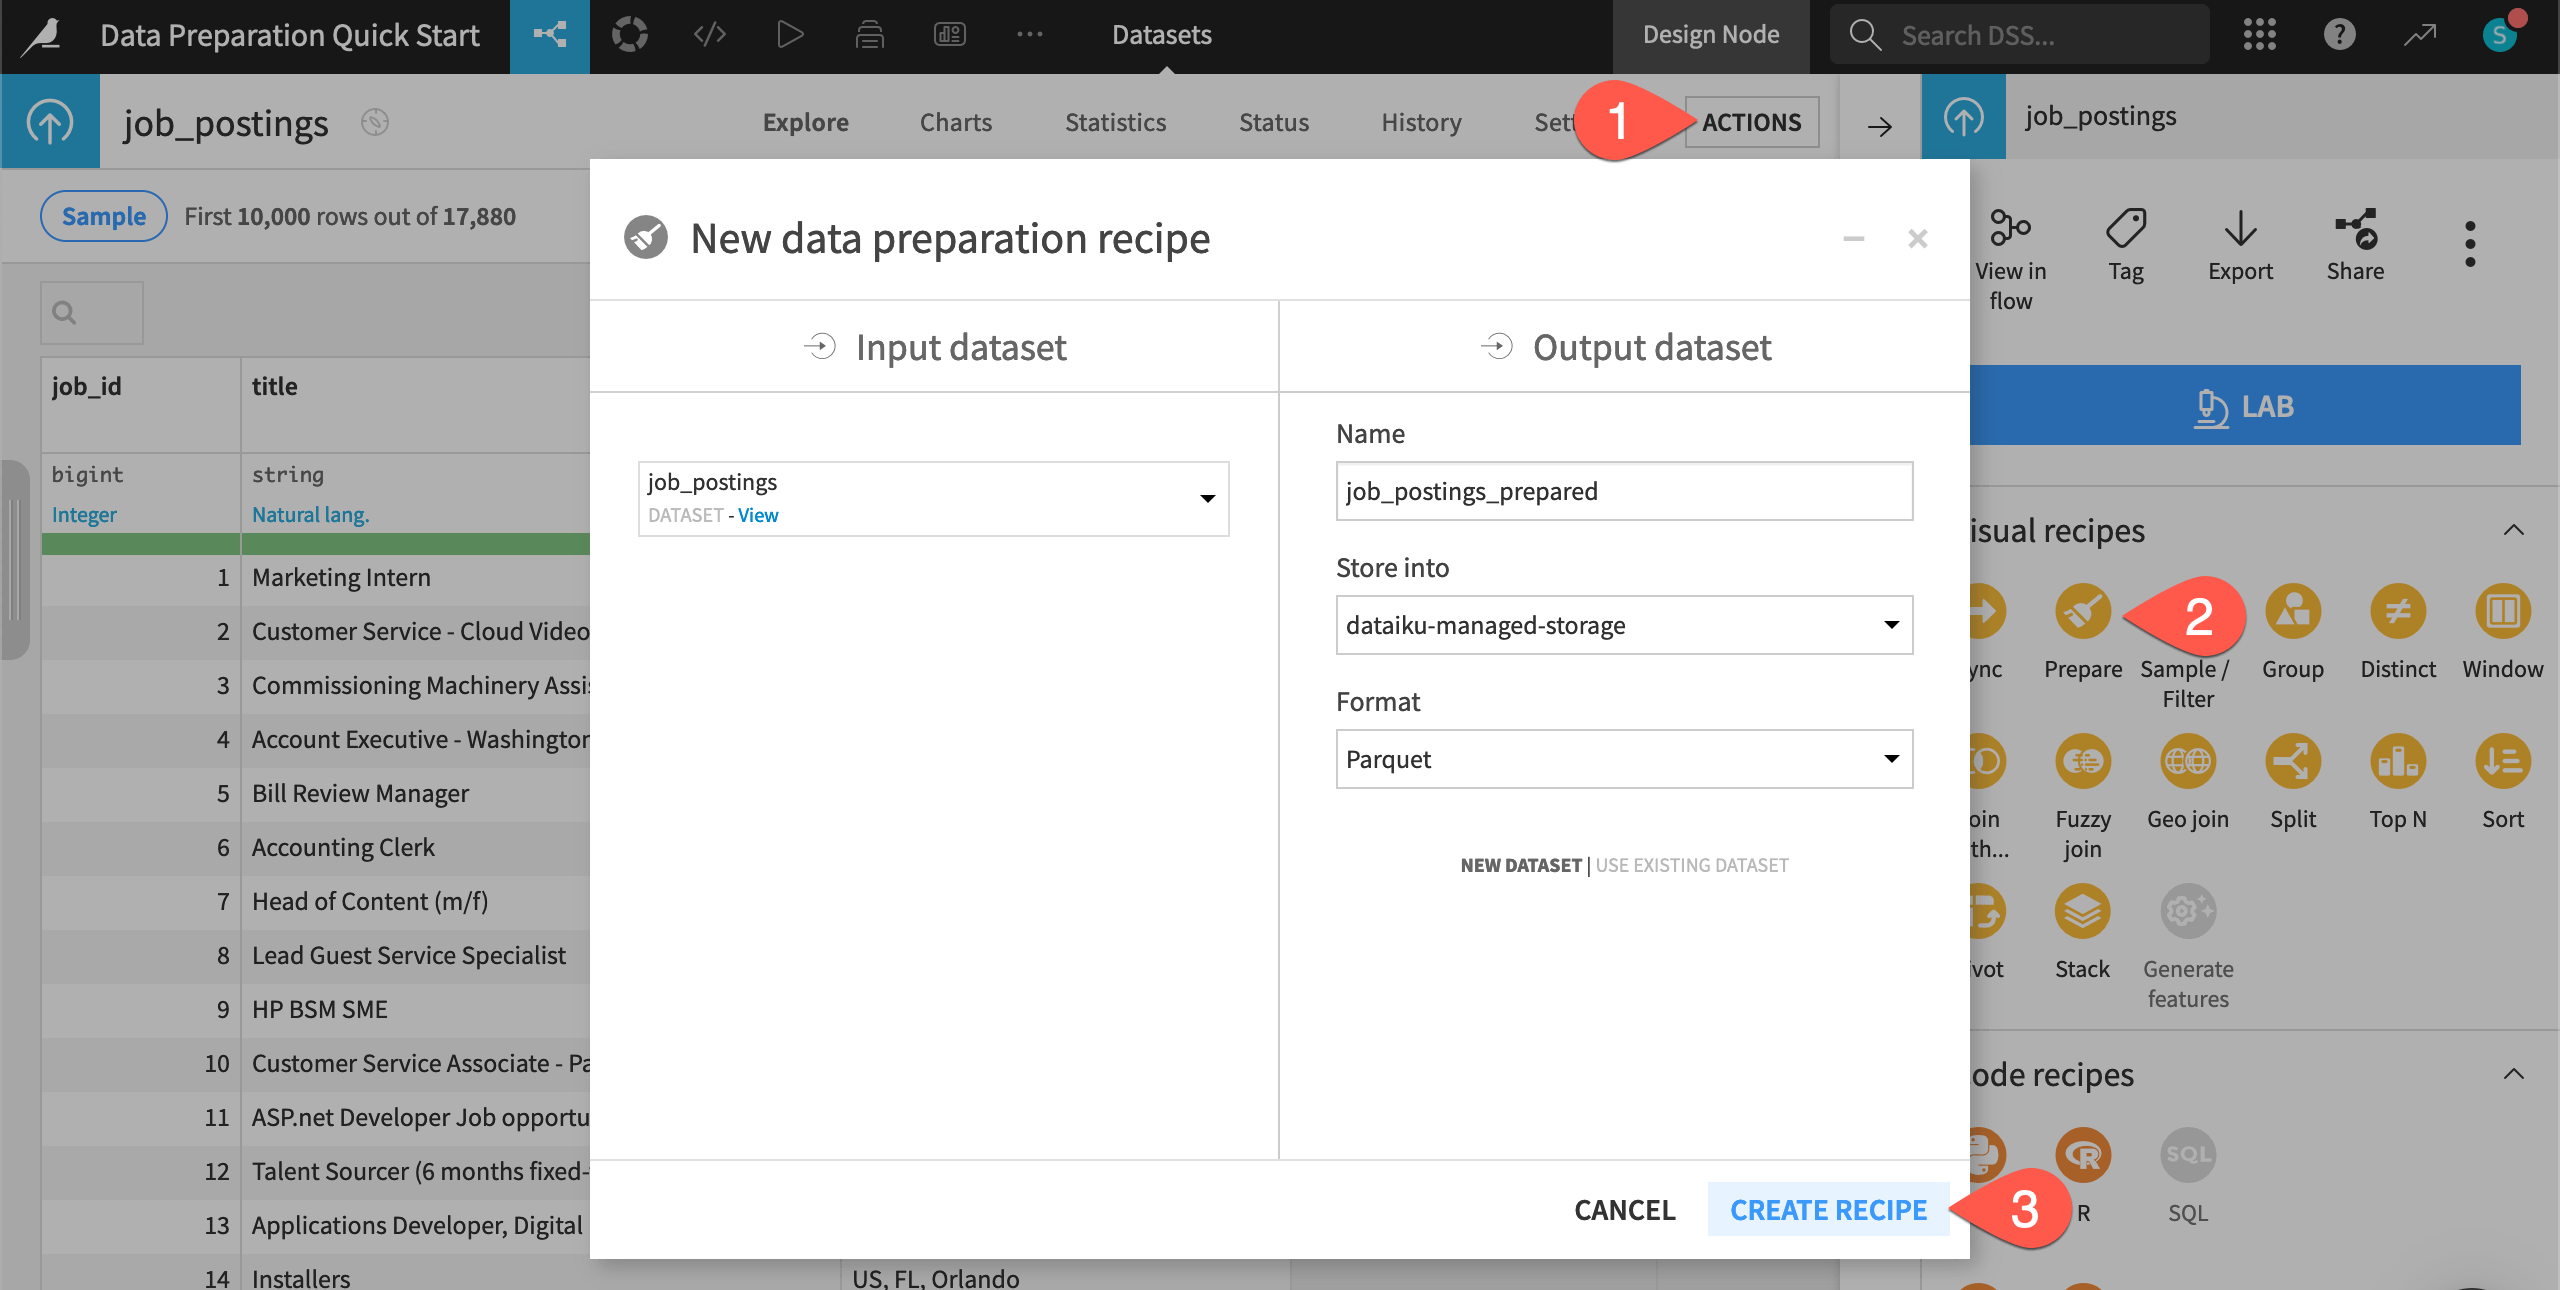
Task: Click the CREATE RECIPE button
Action: click(x=1828, y=1209)
